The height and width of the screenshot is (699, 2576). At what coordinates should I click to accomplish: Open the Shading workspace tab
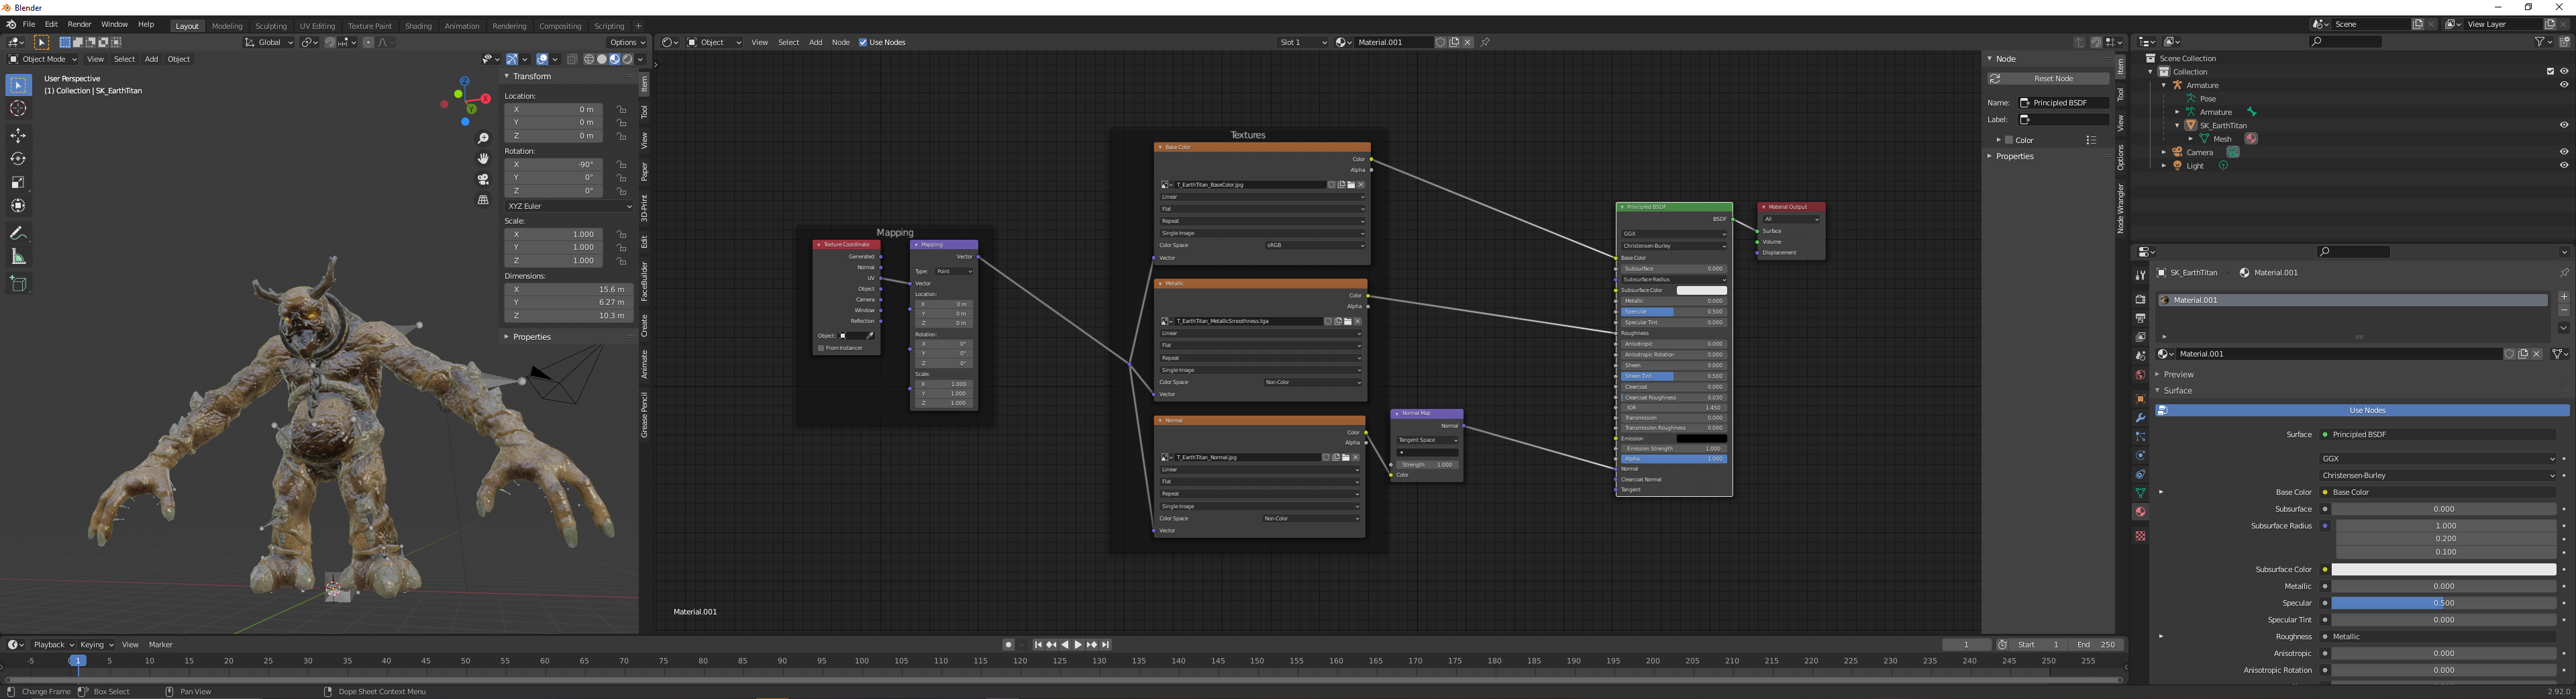(418, 26)
